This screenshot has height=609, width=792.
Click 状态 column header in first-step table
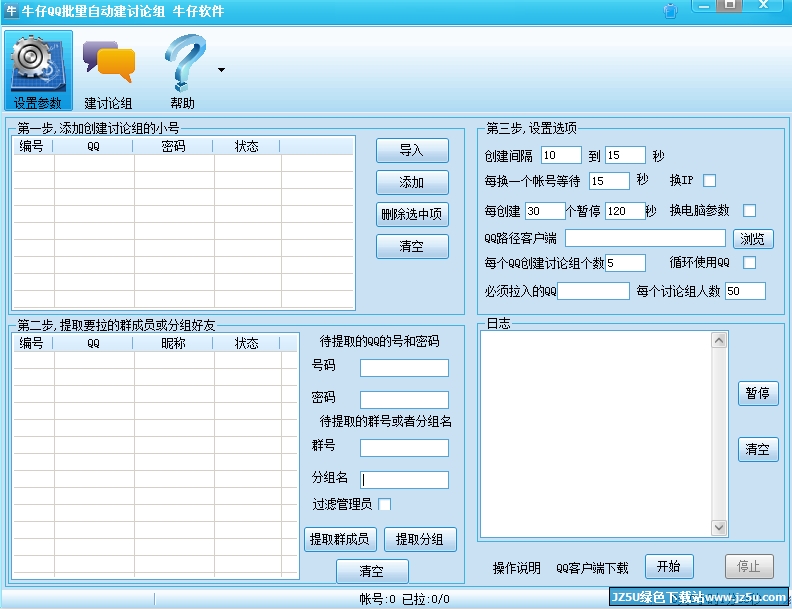point(246,146)
